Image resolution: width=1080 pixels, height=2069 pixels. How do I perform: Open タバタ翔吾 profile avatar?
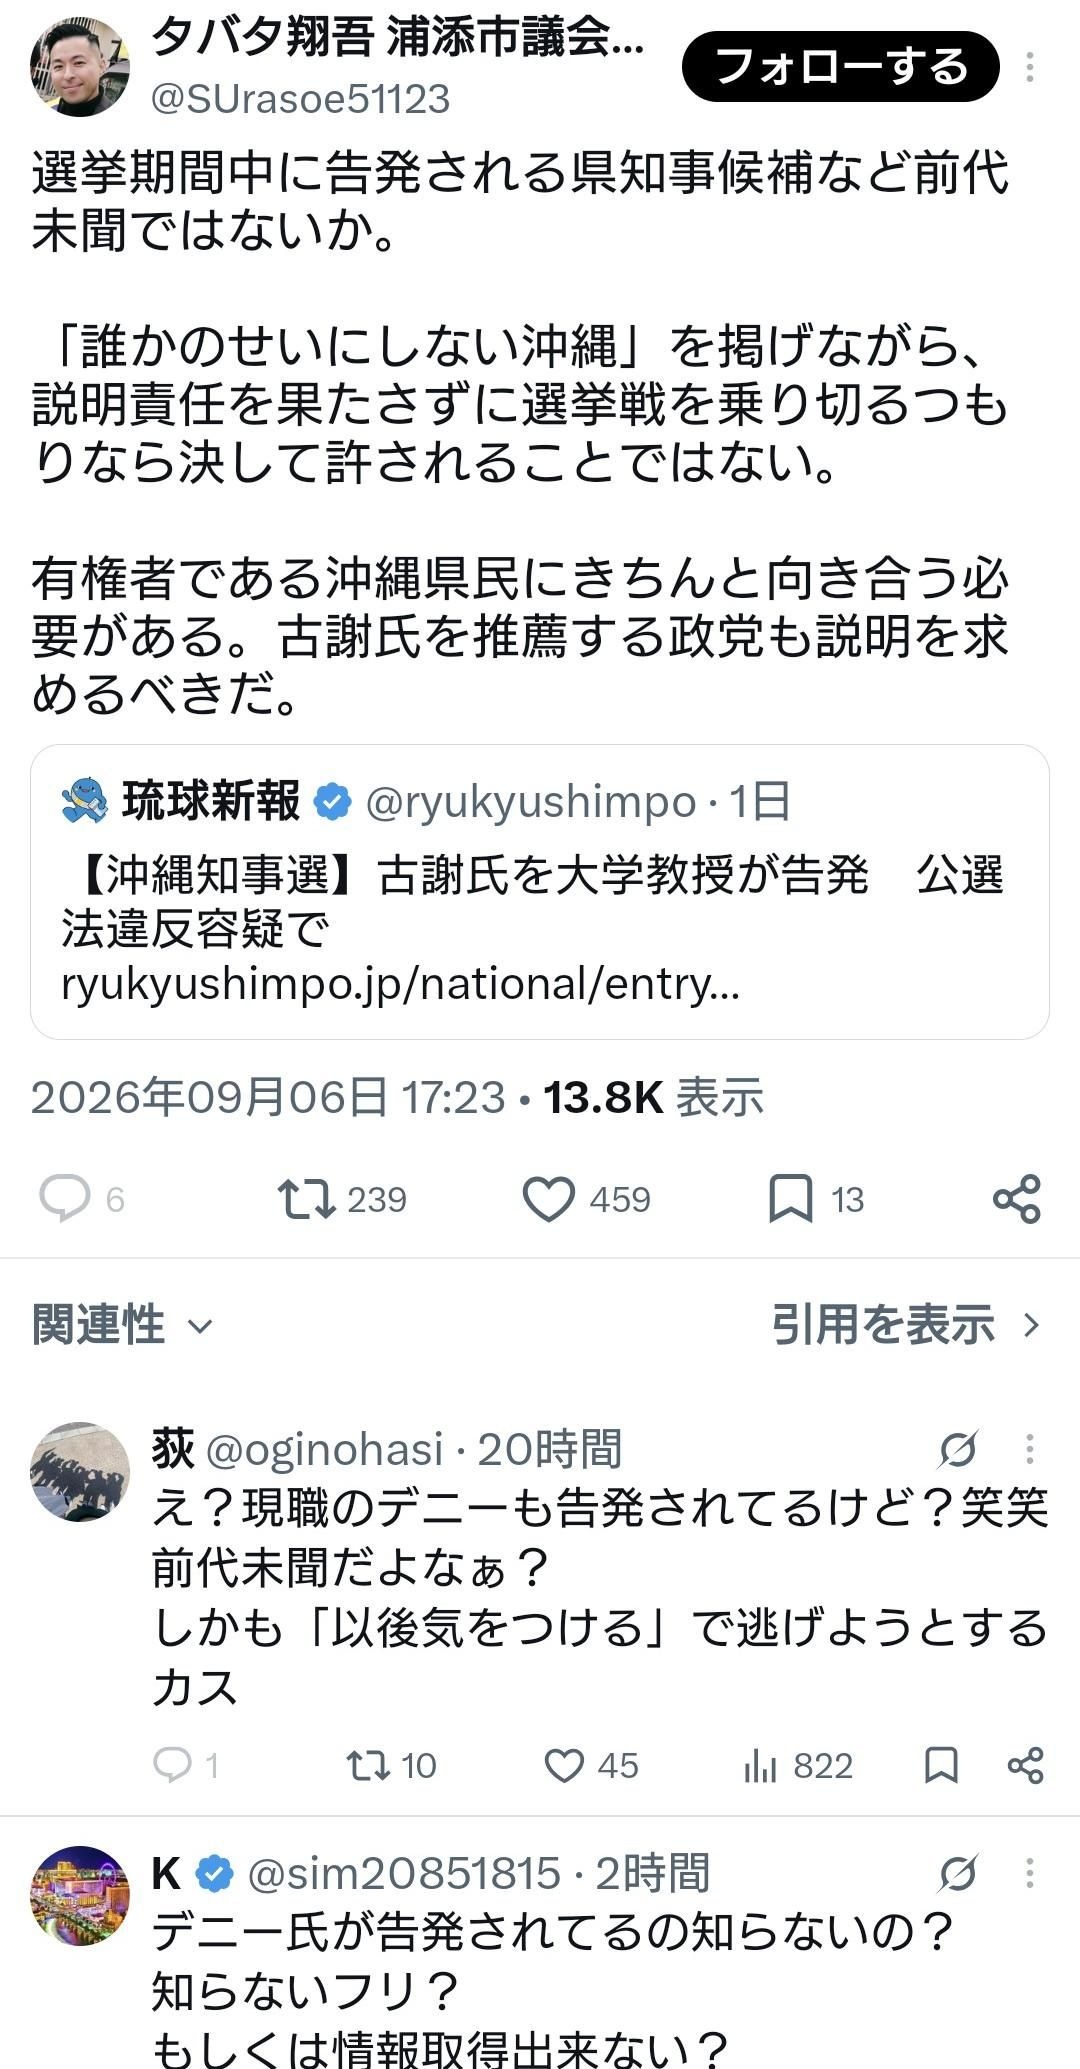[x=80, y=67]
